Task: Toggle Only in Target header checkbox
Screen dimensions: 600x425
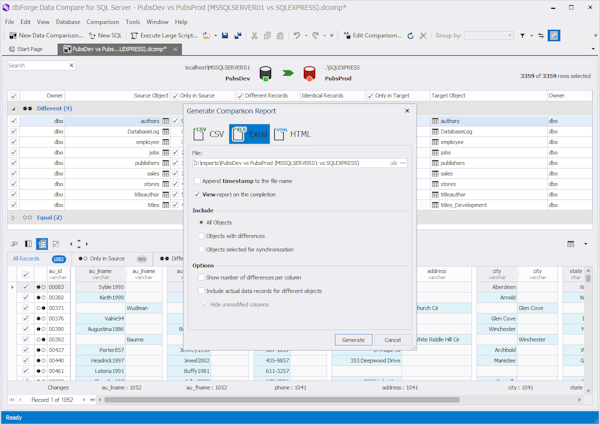Action: click(x=370, y=96)
